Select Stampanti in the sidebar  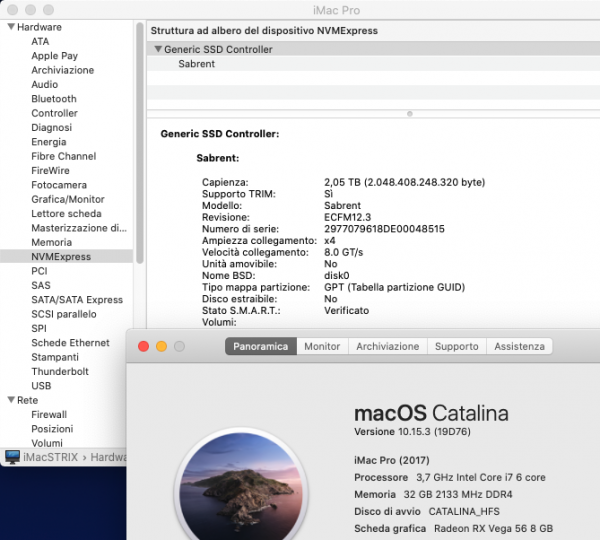click(55, 357)
